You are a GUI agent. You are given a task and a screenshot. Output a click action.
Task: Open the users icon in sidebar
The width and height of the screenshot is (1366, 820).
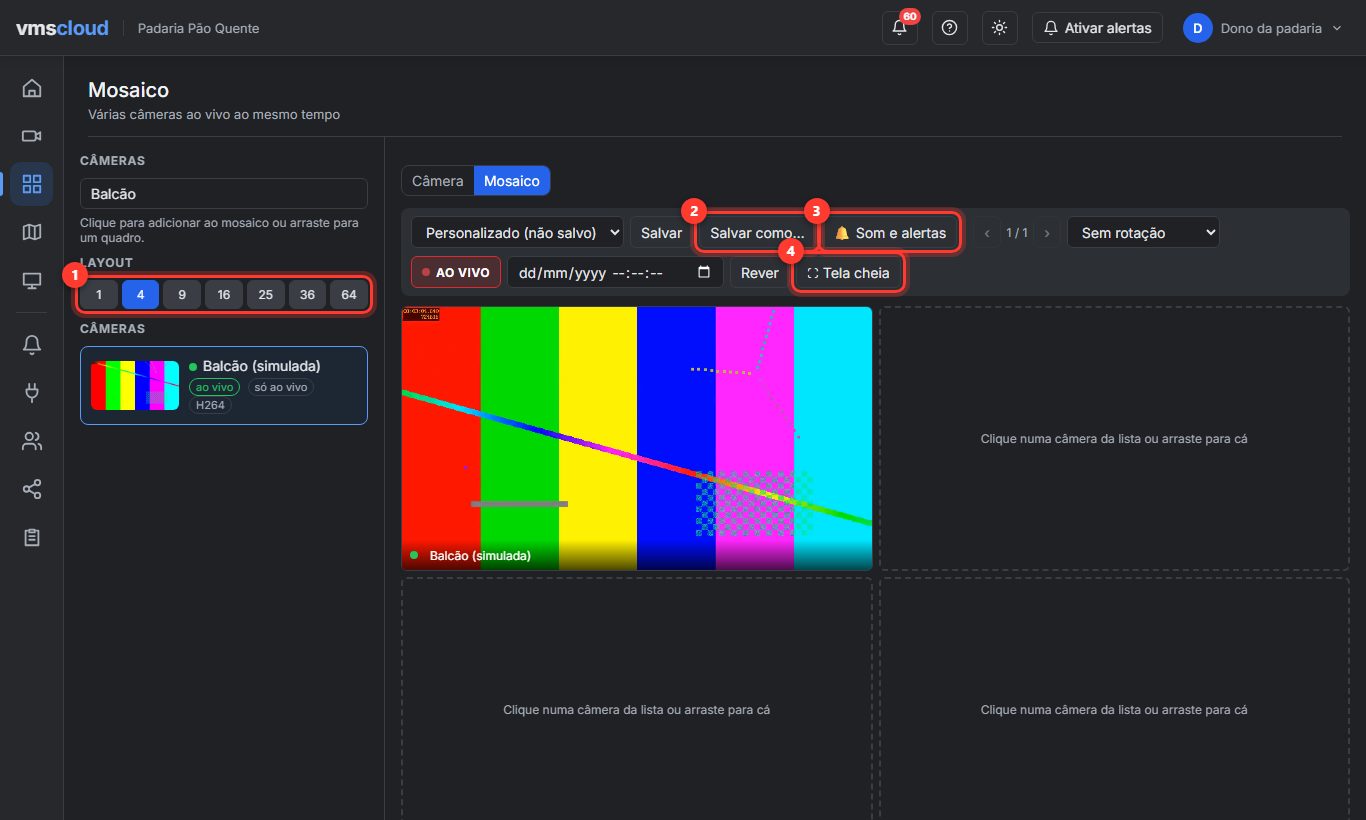click(x=32, y=441)
